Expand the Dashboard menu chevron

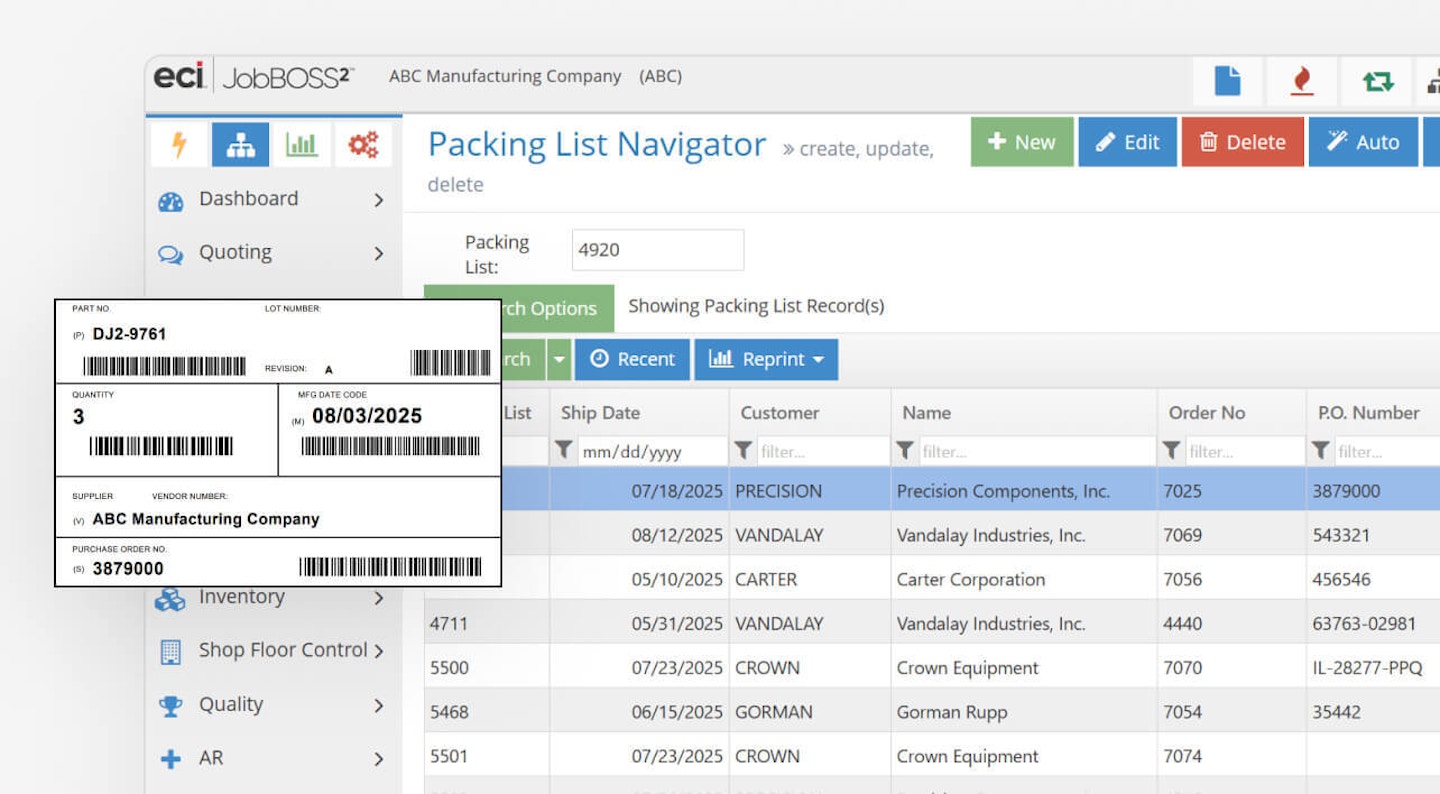[x=379, y=200]
